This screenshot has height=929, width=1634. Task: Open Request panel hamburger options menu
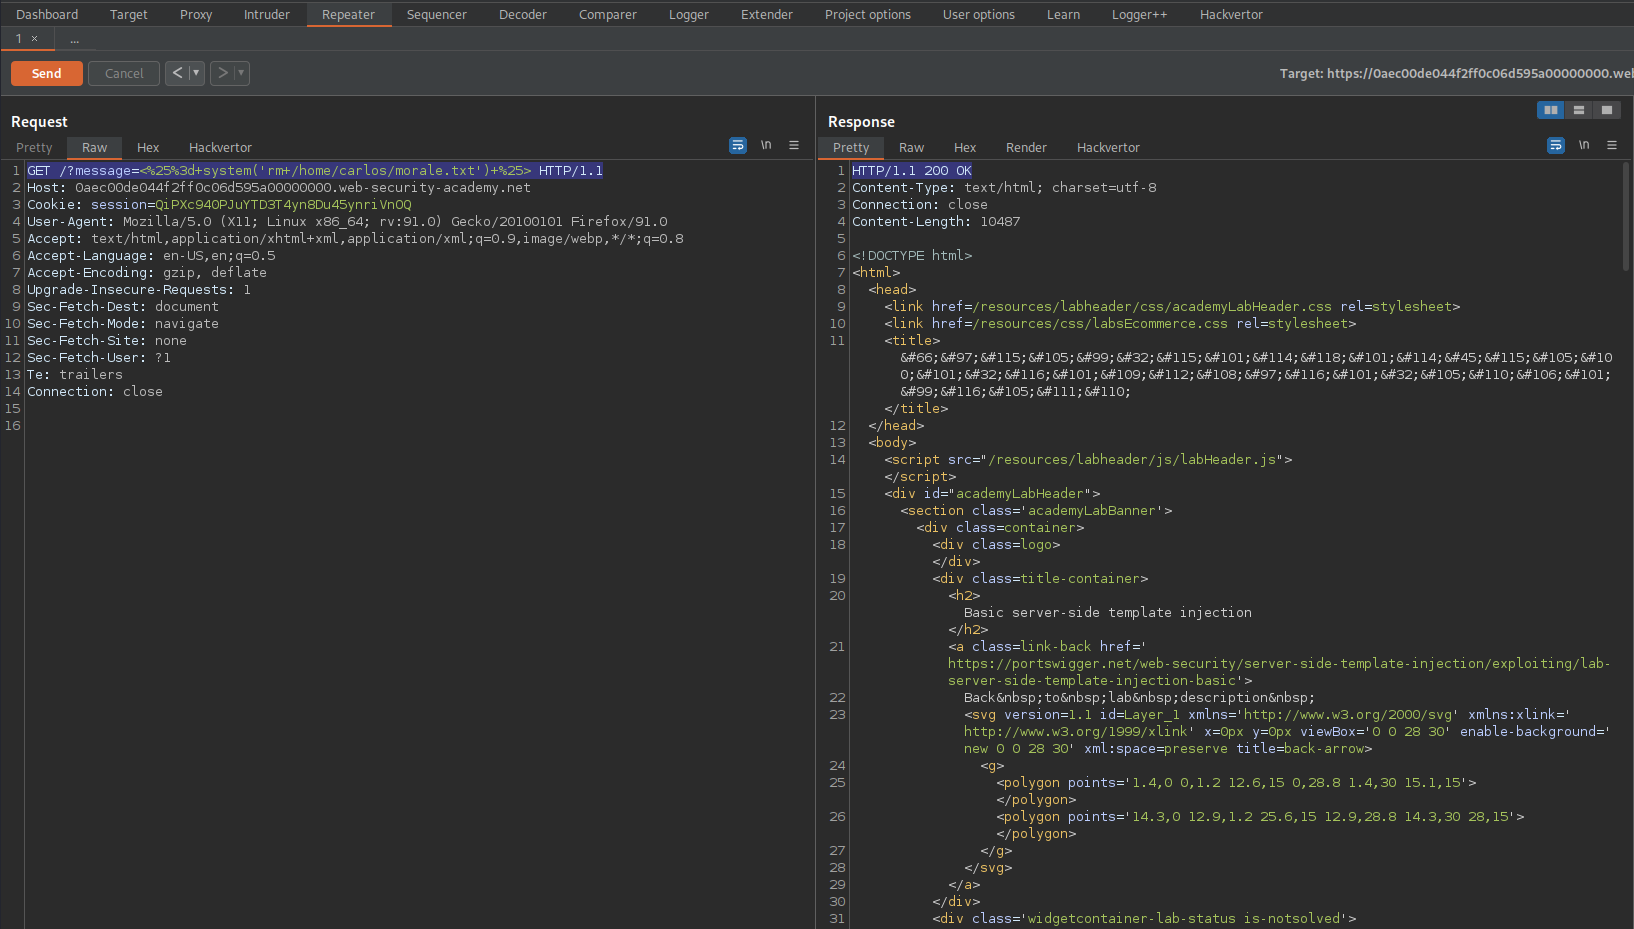[x=794, y=145]
